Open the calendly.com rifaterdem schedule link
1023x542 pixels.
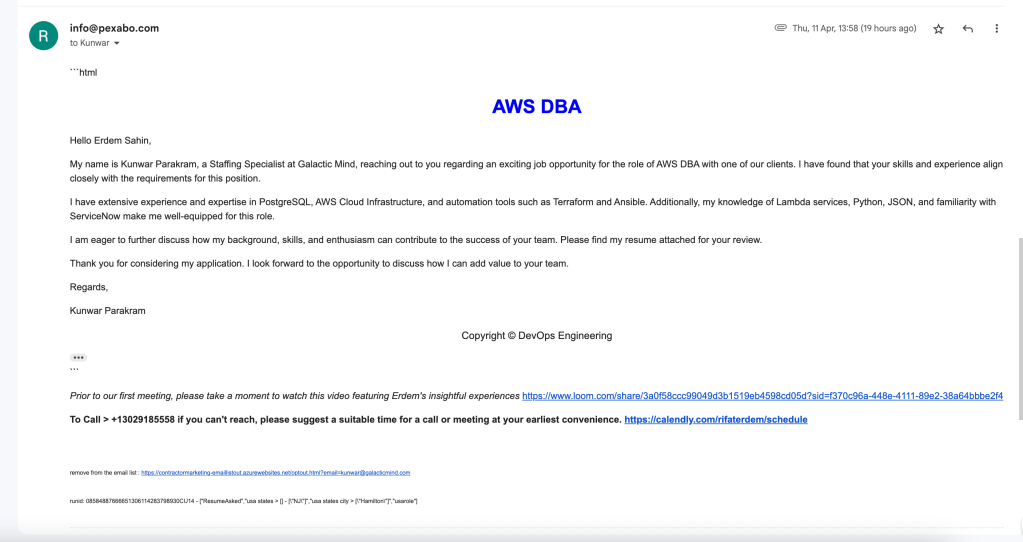pyautogui.click(x=716, y=419)
